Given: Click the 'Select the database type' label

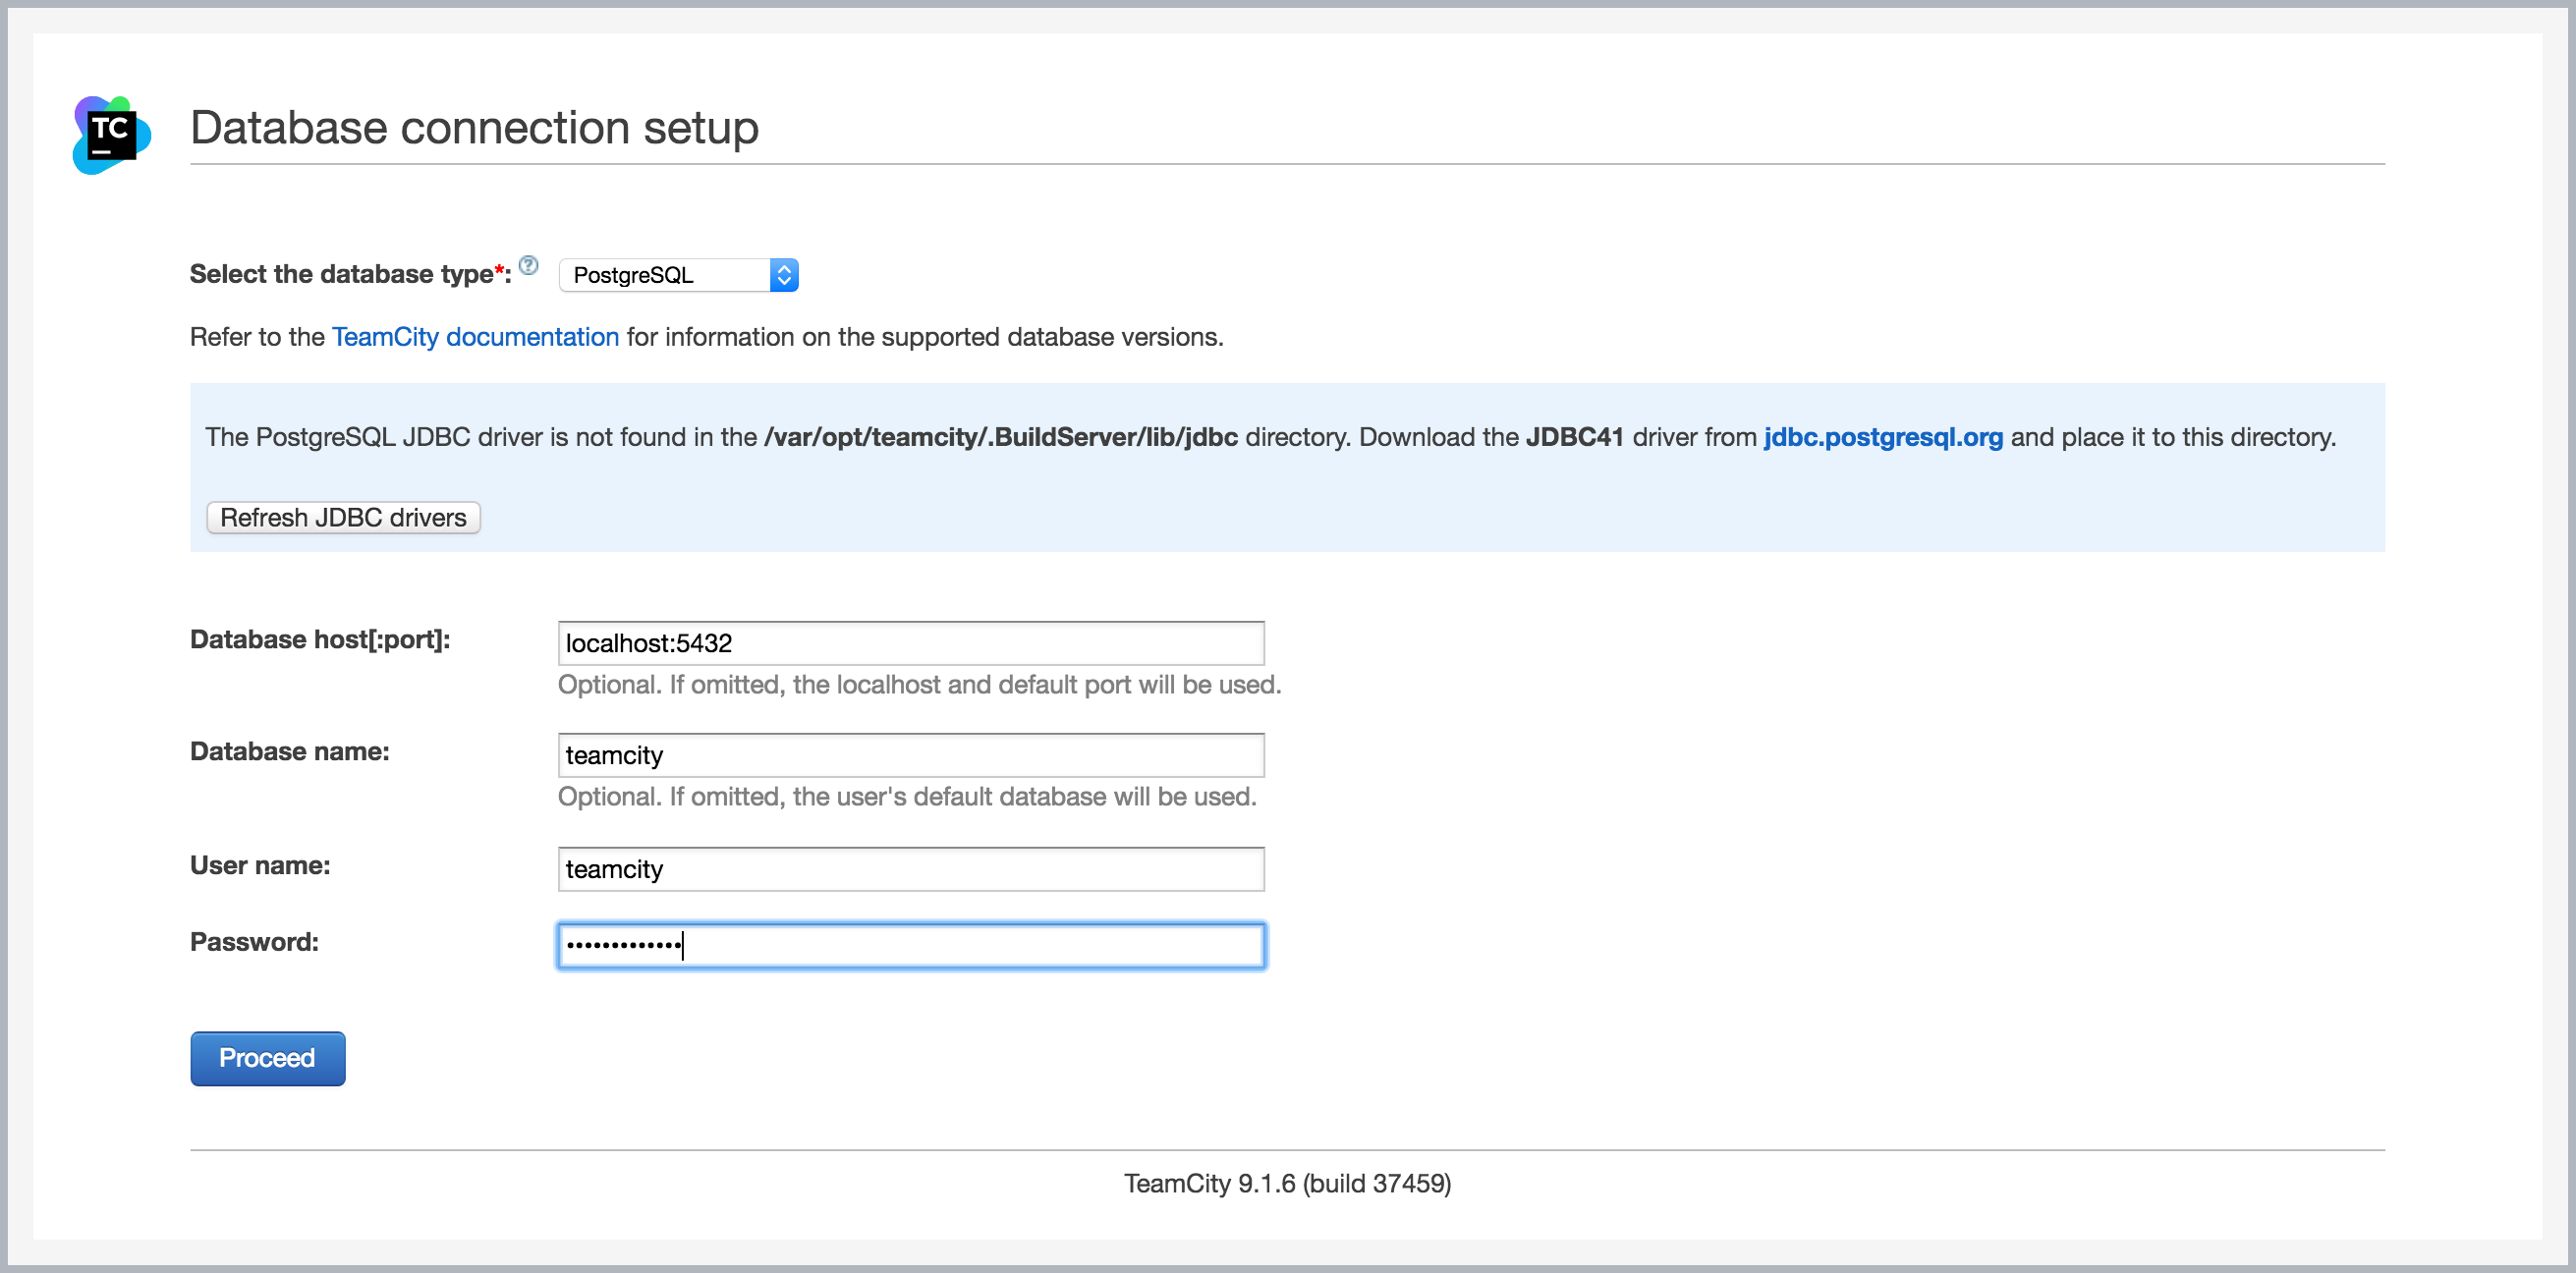Looking at the screenshot, I should tap(350, 274).
